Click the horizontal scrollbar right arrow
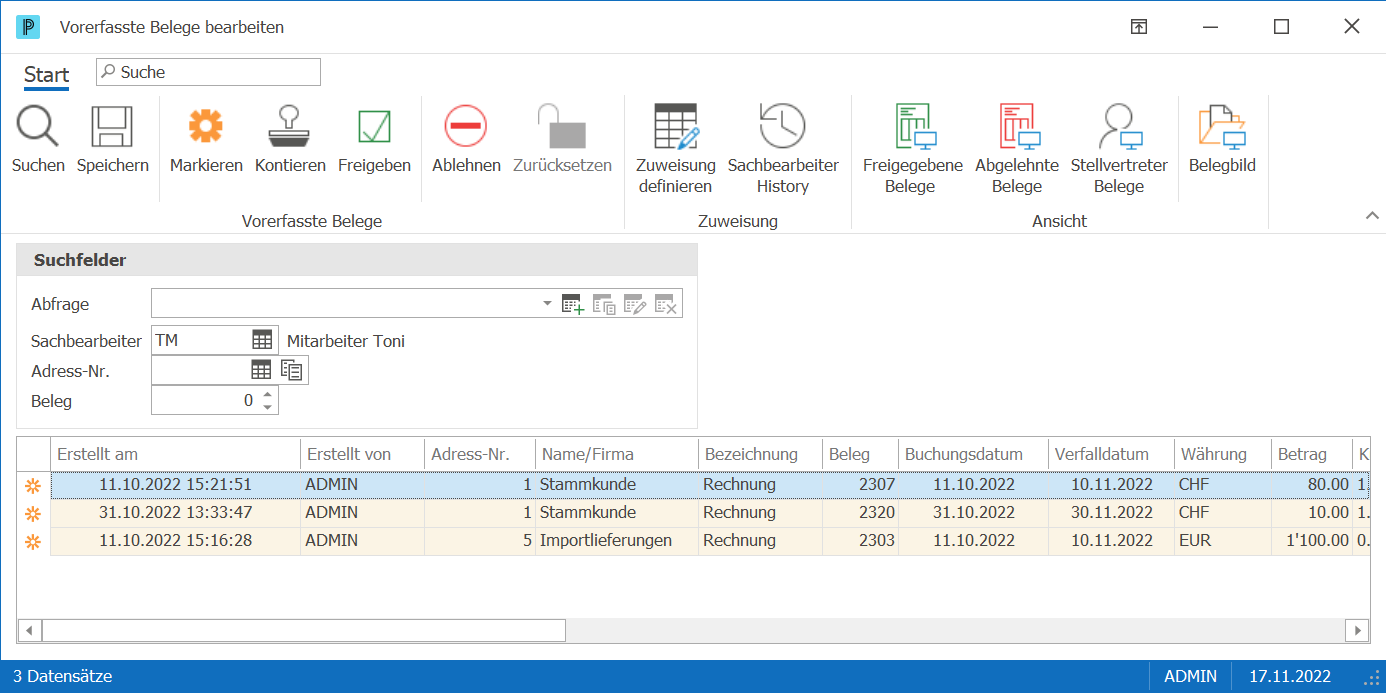The image size is (1386, 693). point(1357,630)
